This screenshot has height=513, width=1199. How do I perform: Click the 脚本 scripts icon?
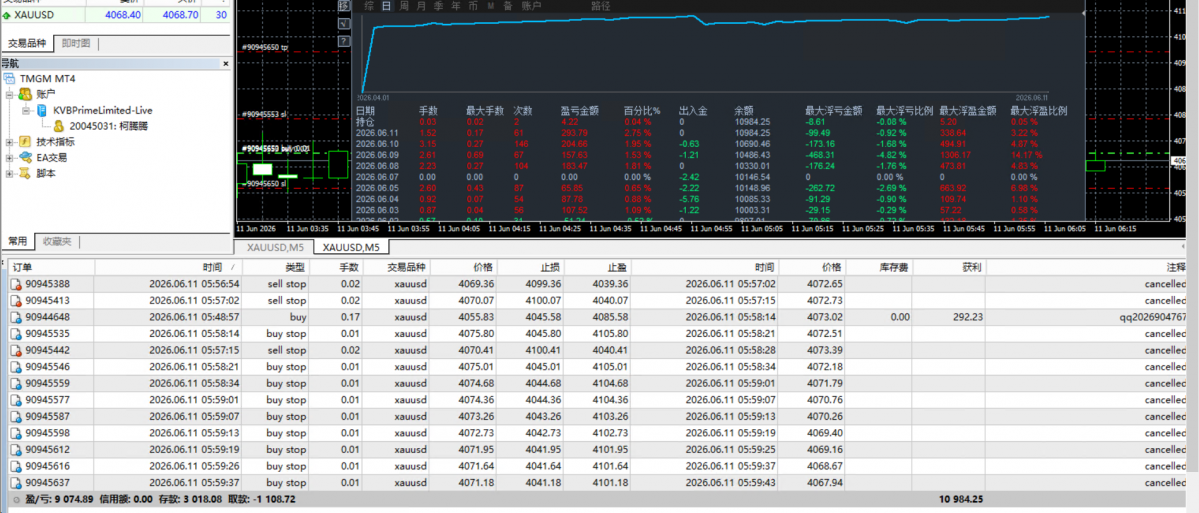point(24,174)
